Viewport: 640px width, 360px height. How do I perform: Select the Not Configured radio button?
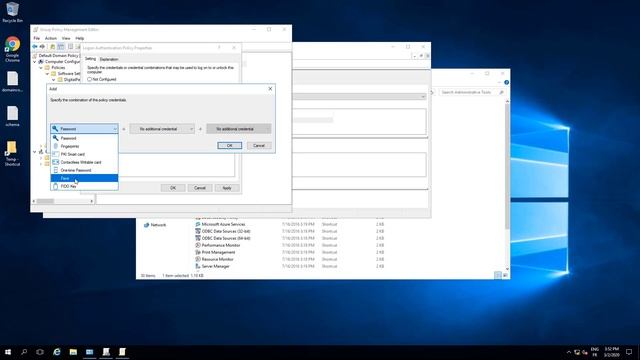pos(89,79)
